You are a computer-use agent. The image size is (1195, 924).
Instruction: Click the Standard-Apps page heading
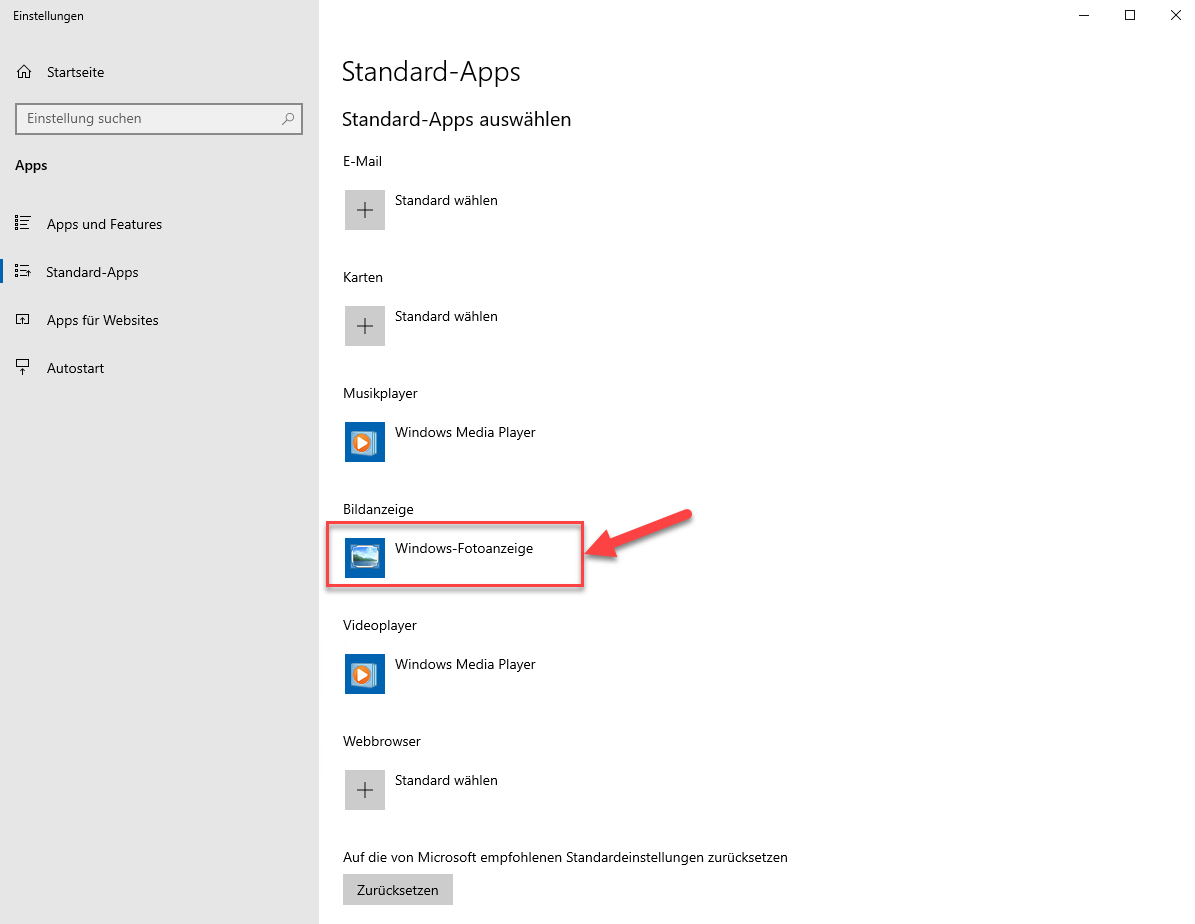click(431, 72)
